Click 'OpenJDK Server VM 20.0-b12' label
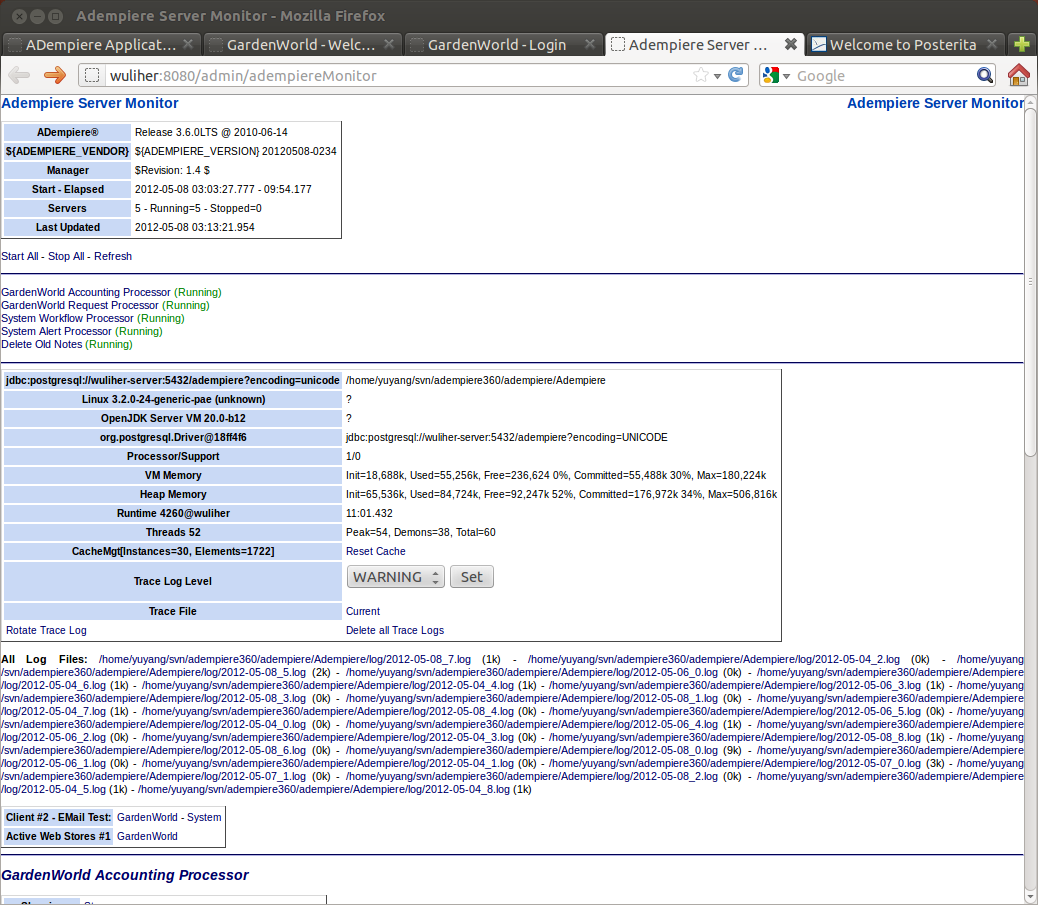 click(173, 418)
